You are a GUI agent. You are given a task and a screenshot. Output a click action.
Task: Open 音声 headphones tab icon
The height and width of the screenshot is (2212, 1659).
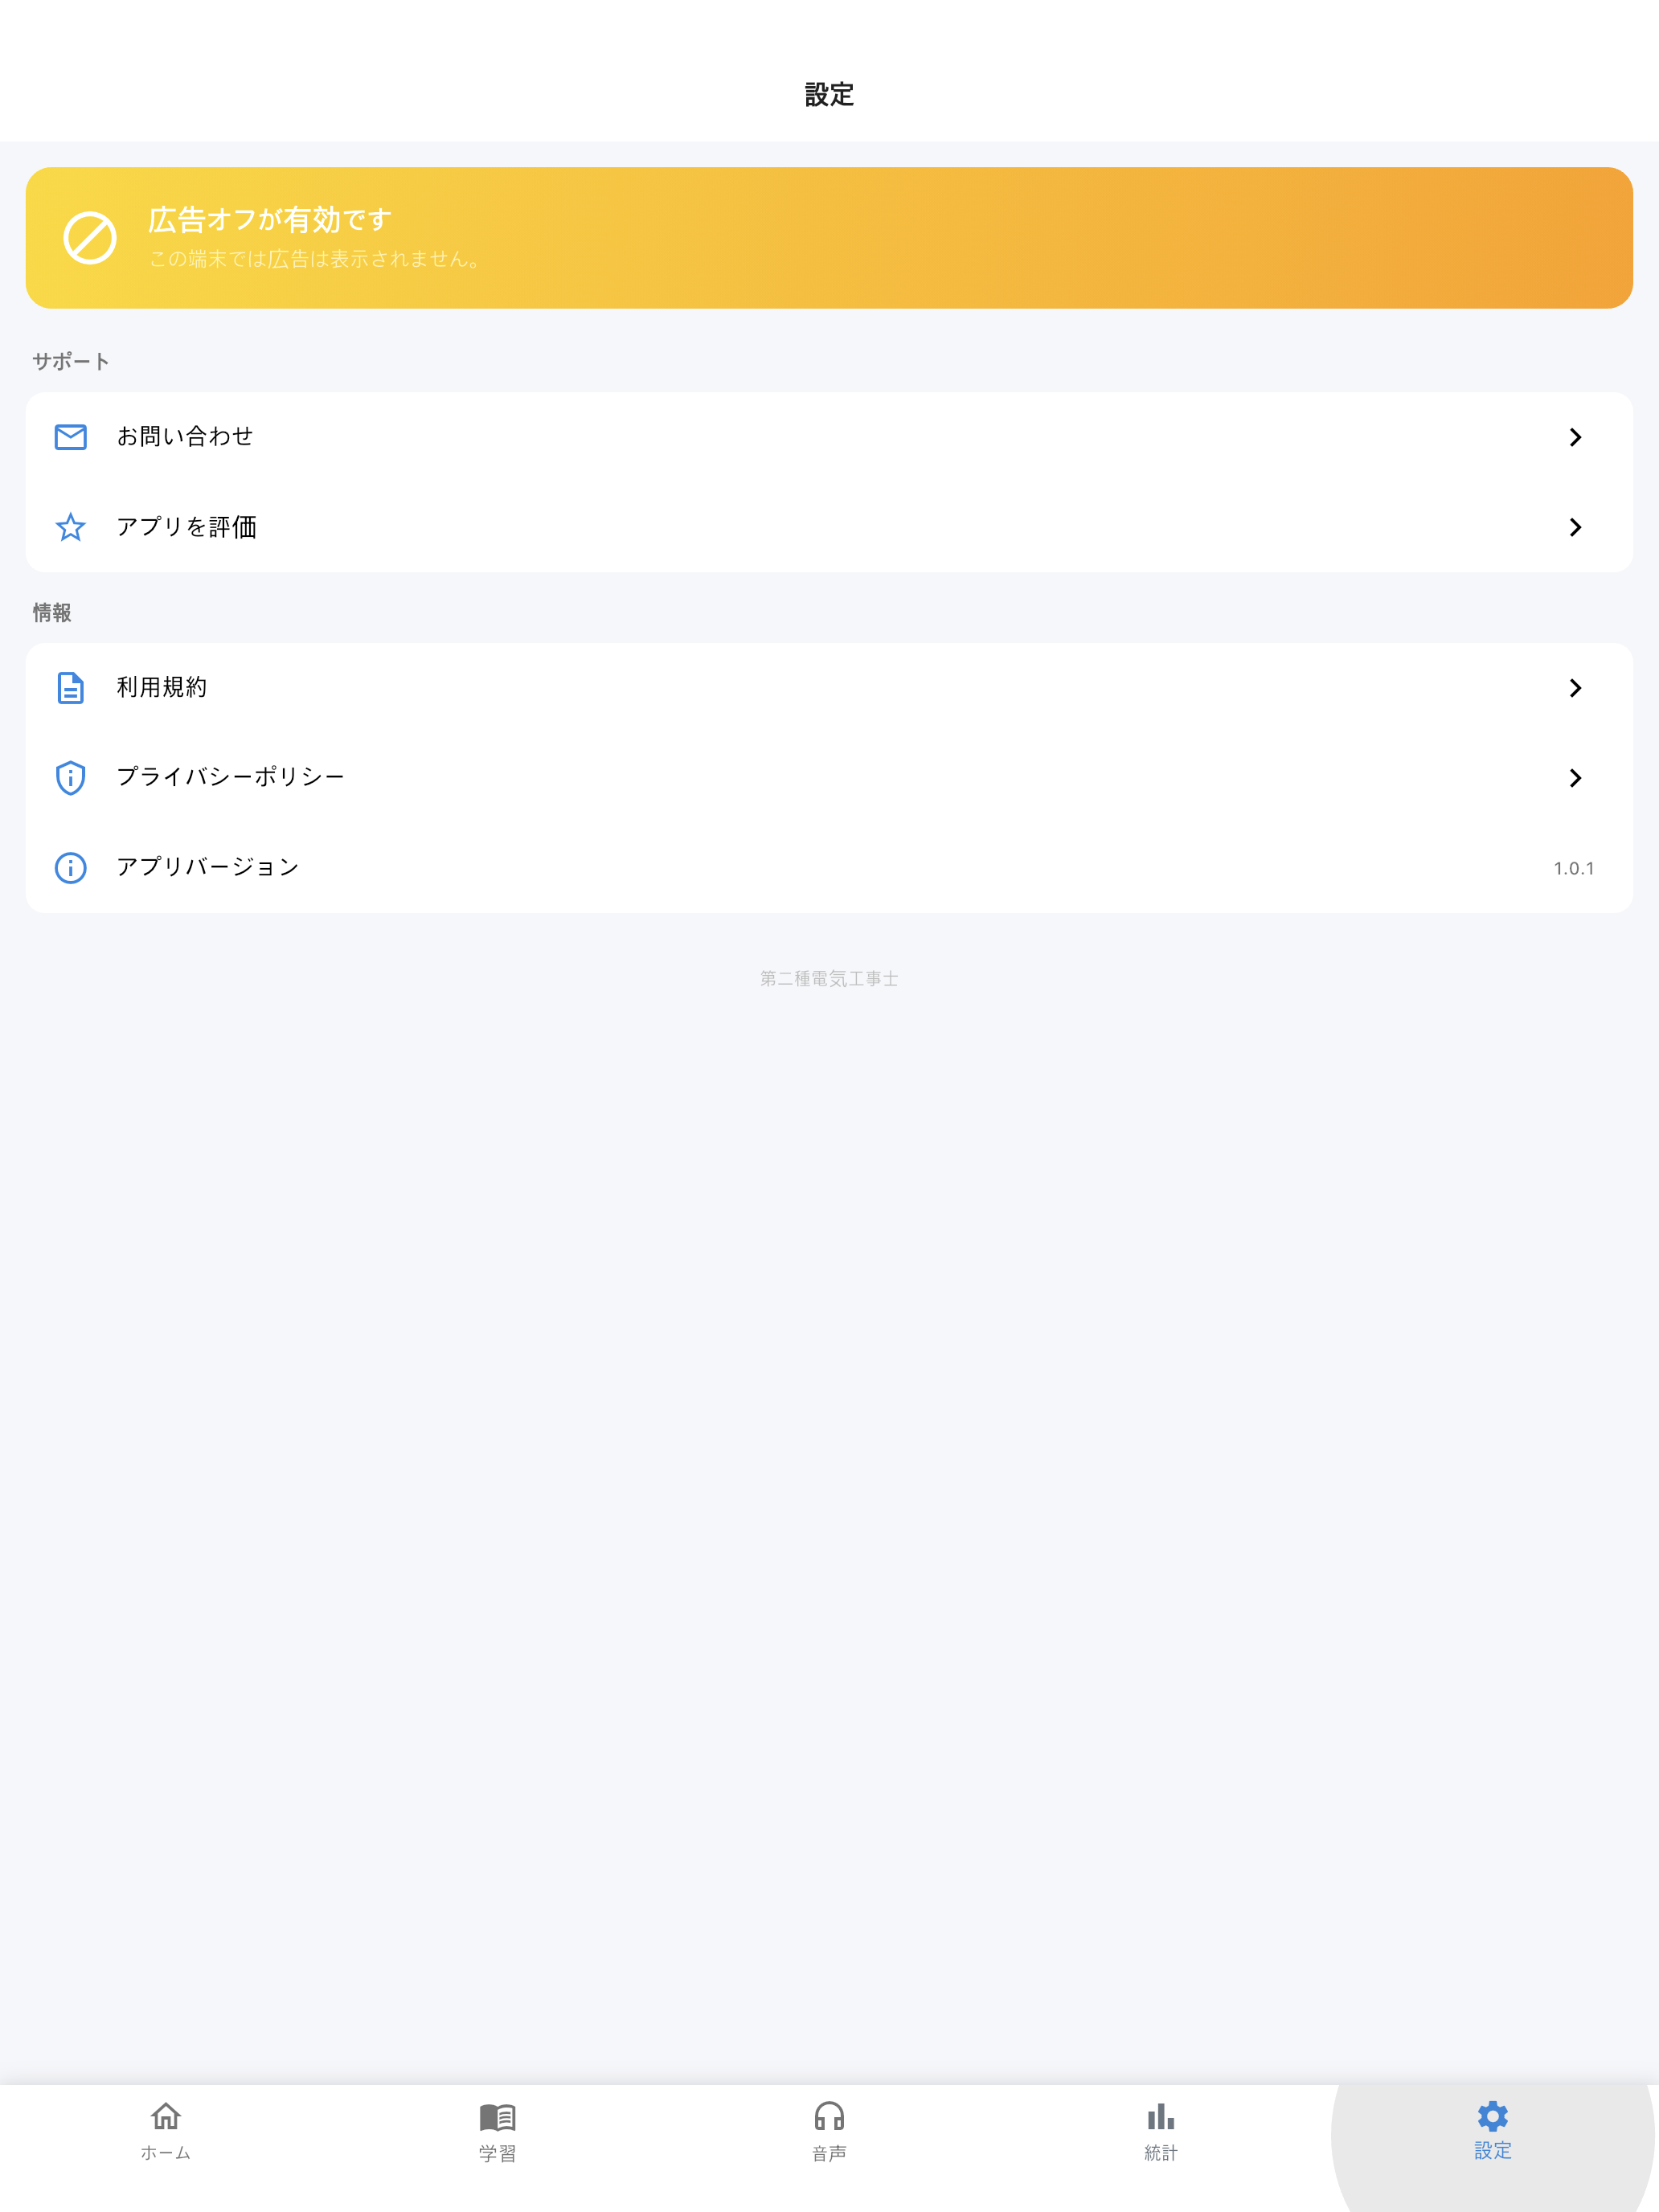[x=829, y=2117]
